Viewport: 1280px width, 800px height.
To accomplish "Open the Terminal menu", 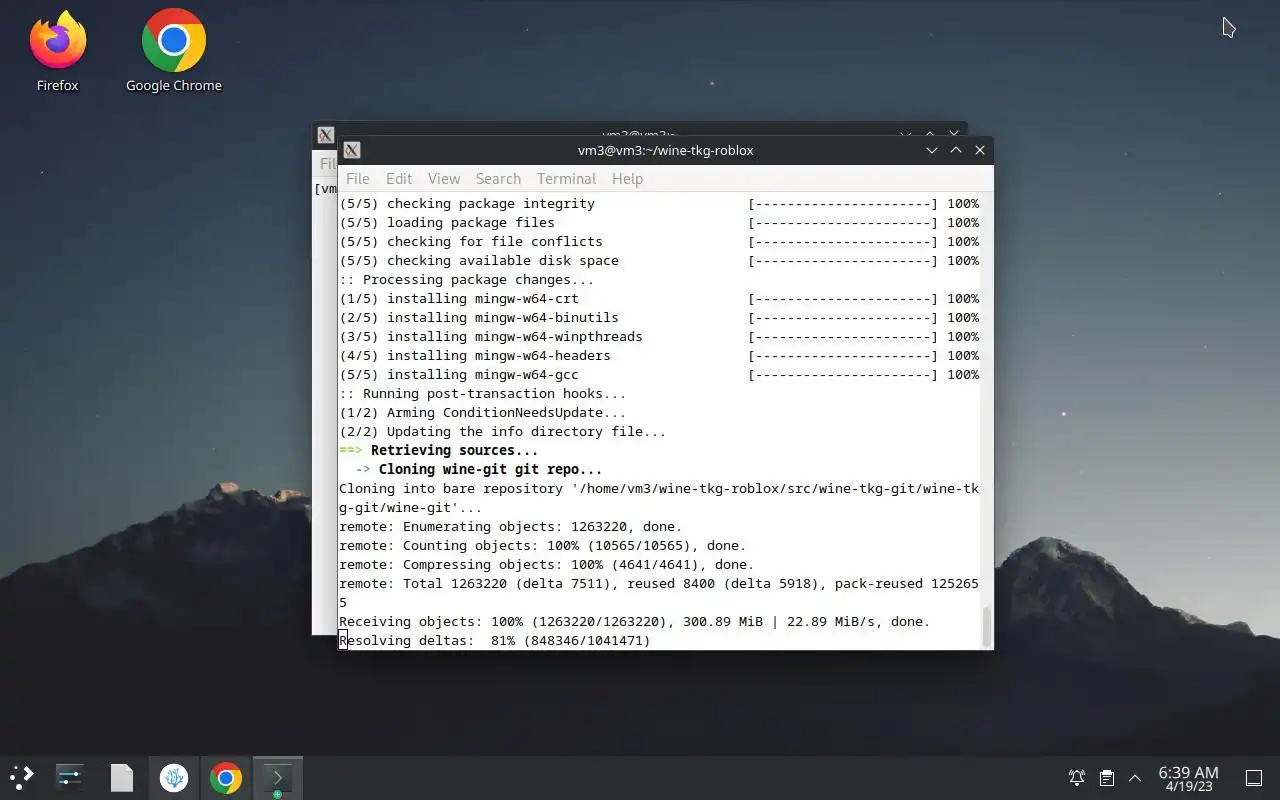I will click(x=566, y=178).
